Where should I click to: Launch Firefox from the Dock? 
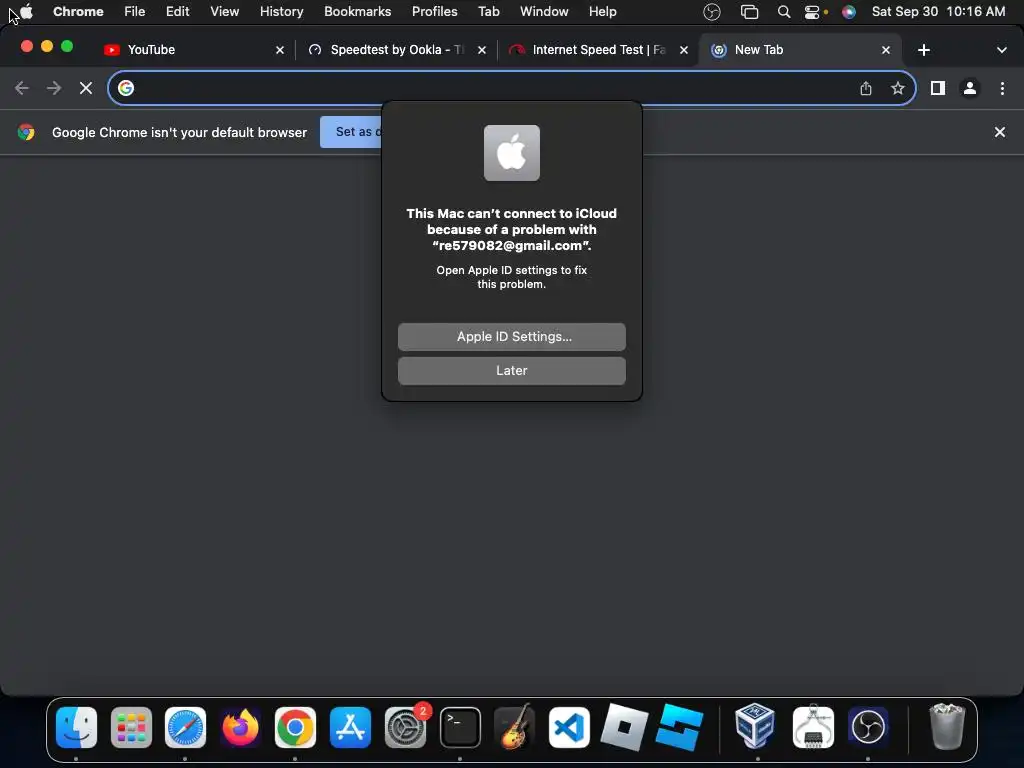click(240, 727)
